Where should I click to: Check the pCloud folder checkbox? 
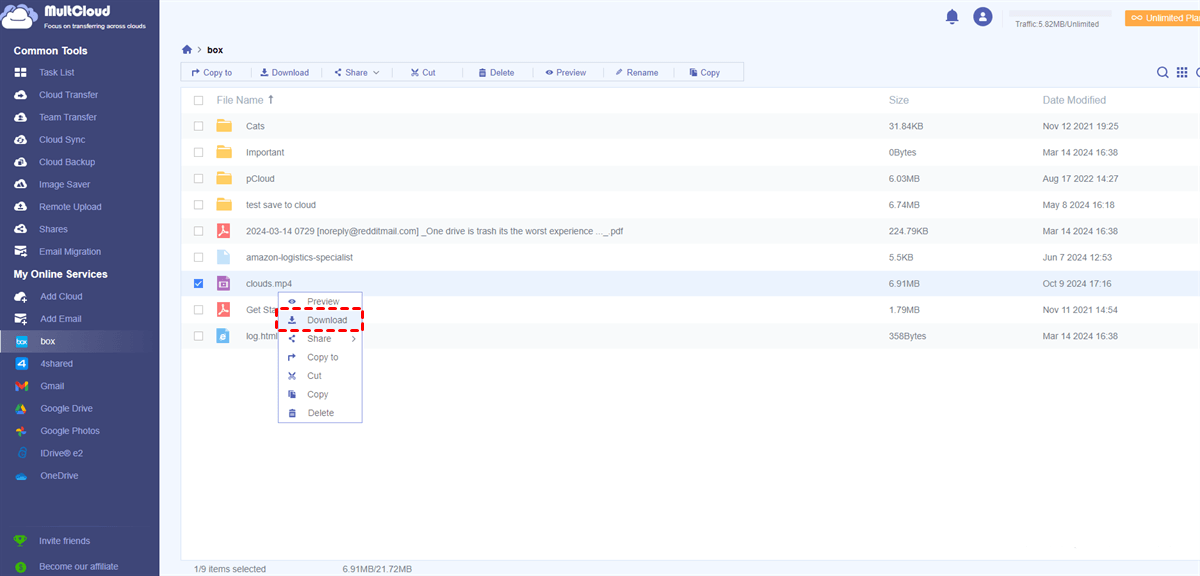click(x=198, y=178)
